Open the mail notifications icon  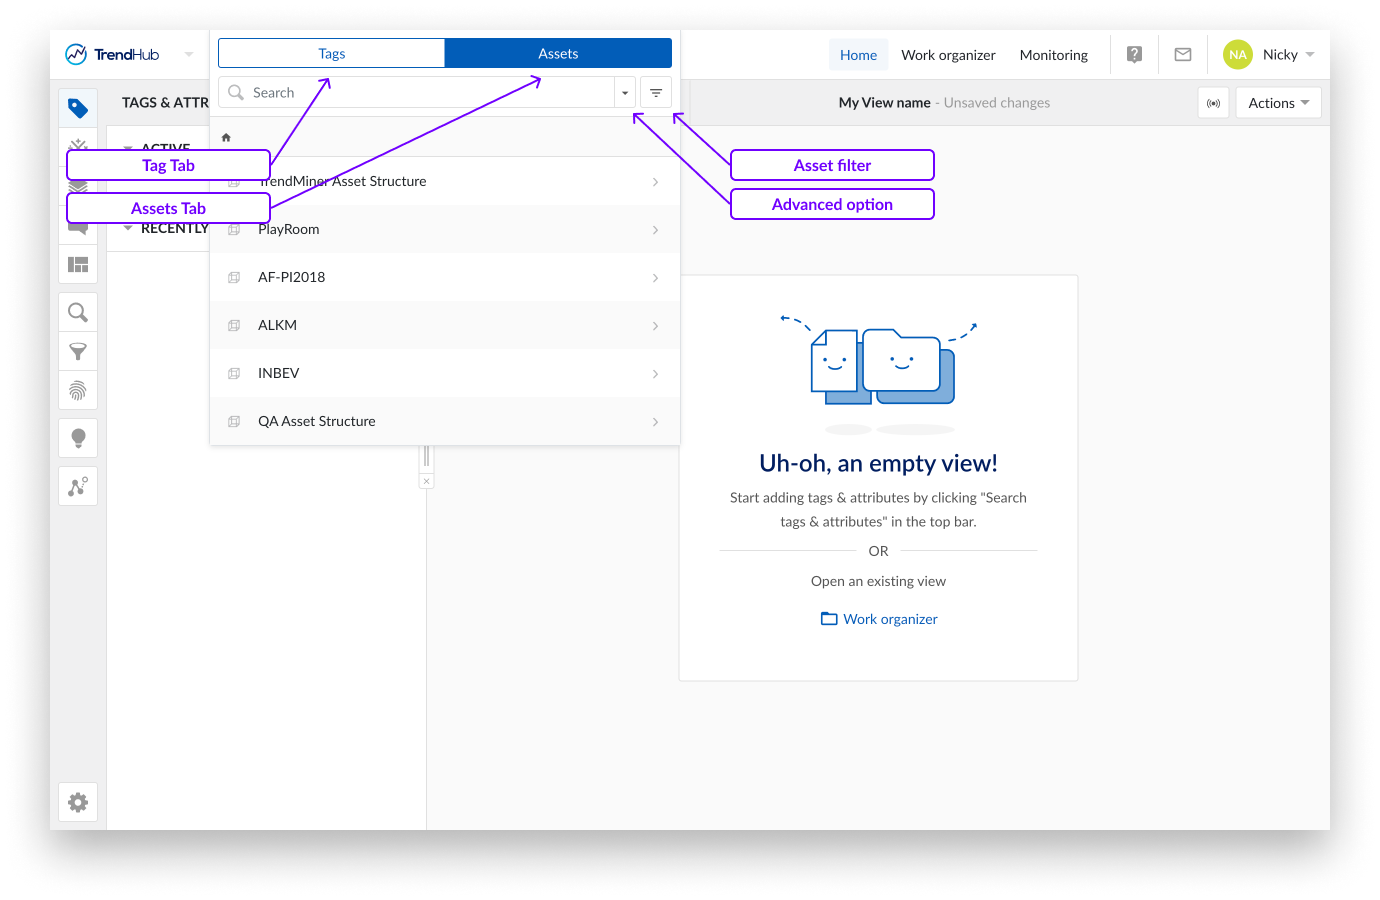[x=1183, y=55]
